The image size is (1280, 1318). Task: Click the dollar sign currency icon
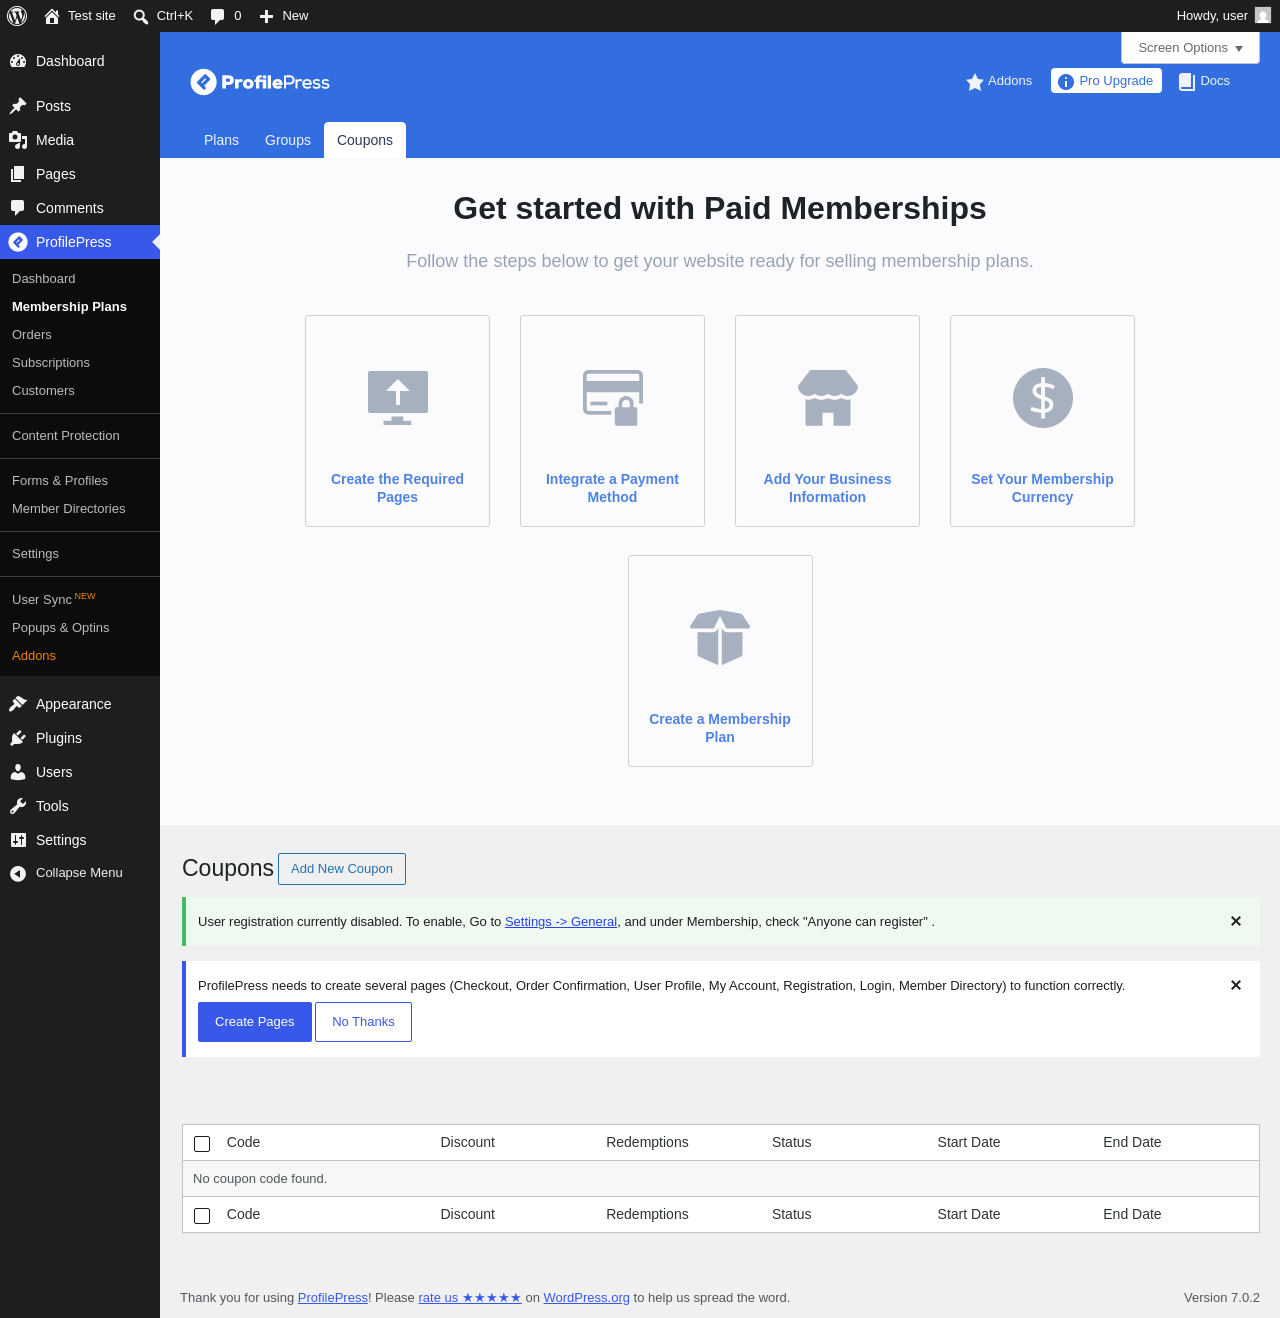1043,398
